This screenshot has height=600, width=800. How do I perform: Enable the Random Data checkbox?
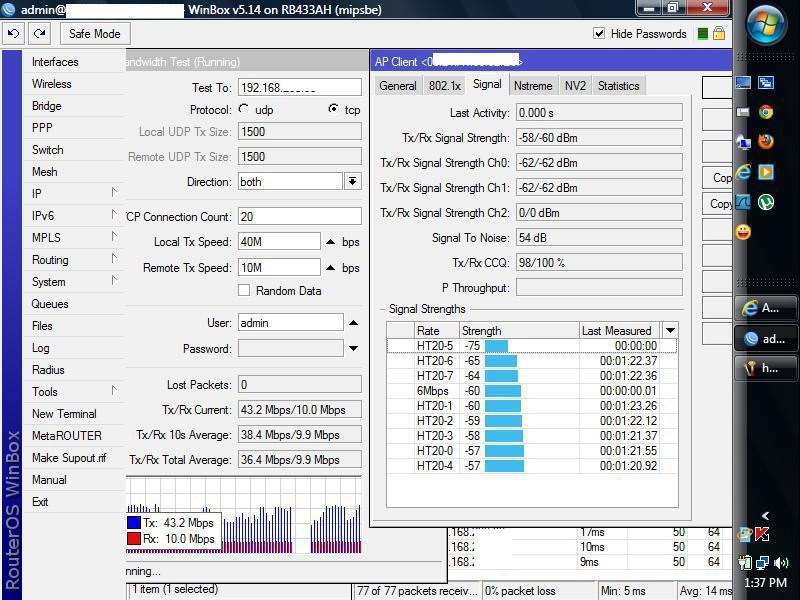[243, 290]
